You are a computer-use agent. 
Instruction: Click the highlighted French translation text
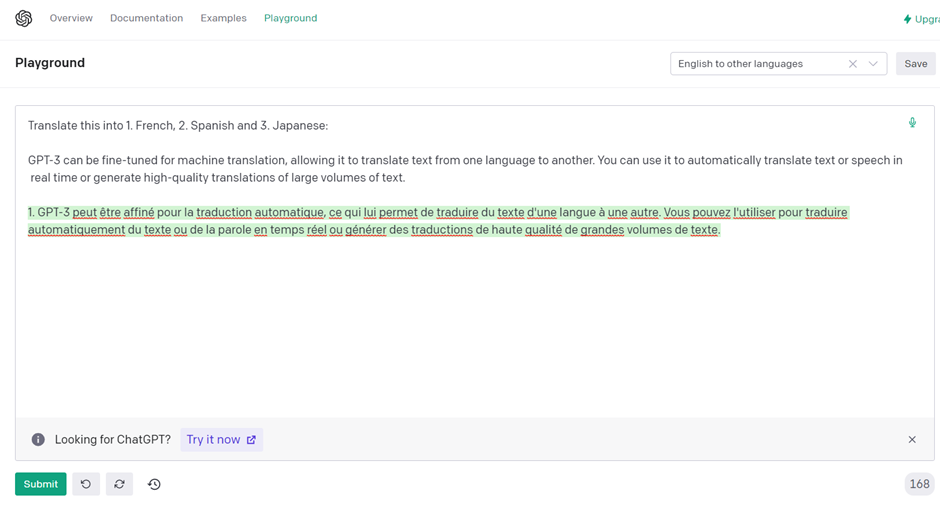pyautogui.click(x=438, y=221)
